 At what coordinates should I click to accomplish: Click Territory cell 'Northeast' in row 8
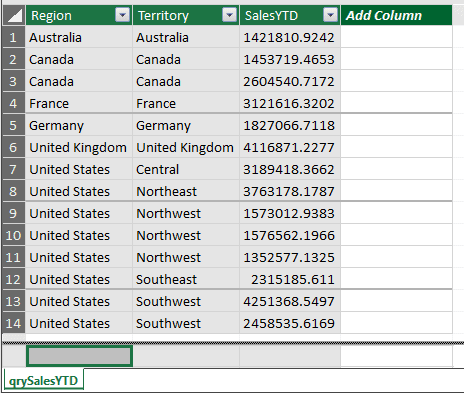186,191
